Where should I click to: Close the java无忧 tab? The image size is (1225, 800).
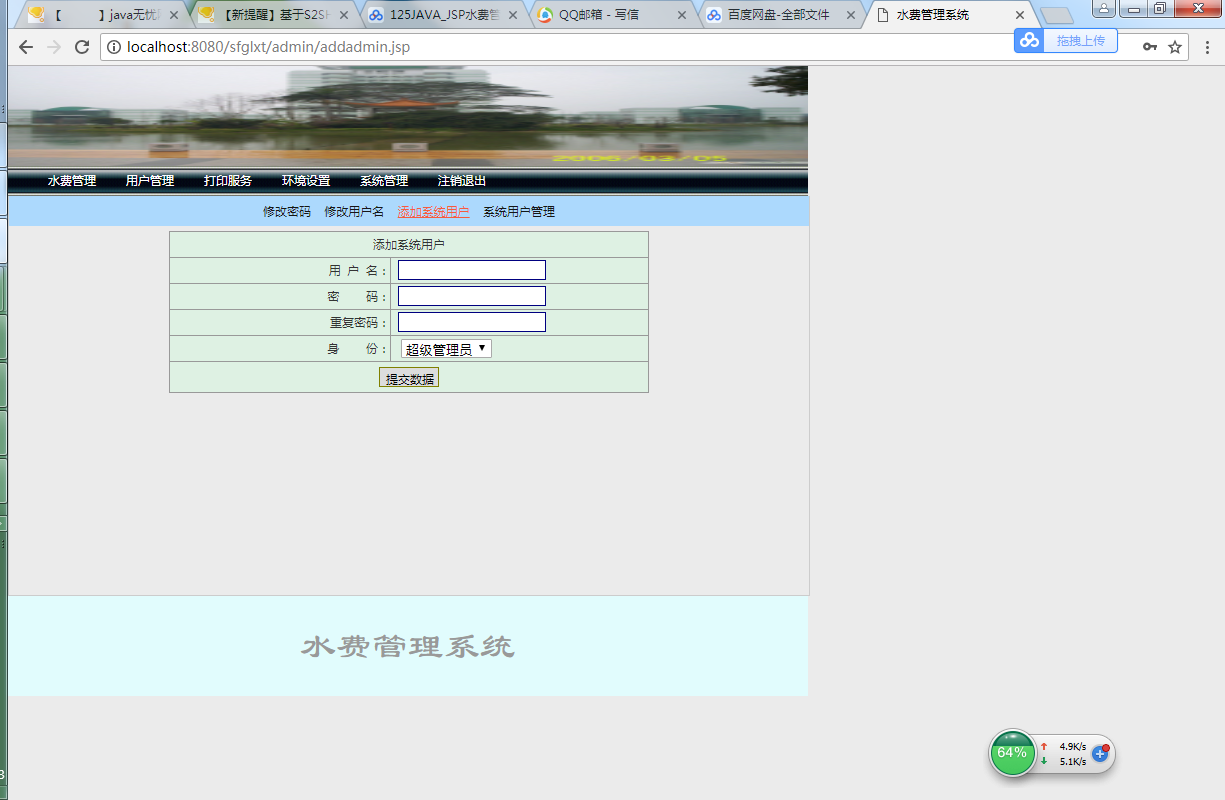tap(174, 15)
